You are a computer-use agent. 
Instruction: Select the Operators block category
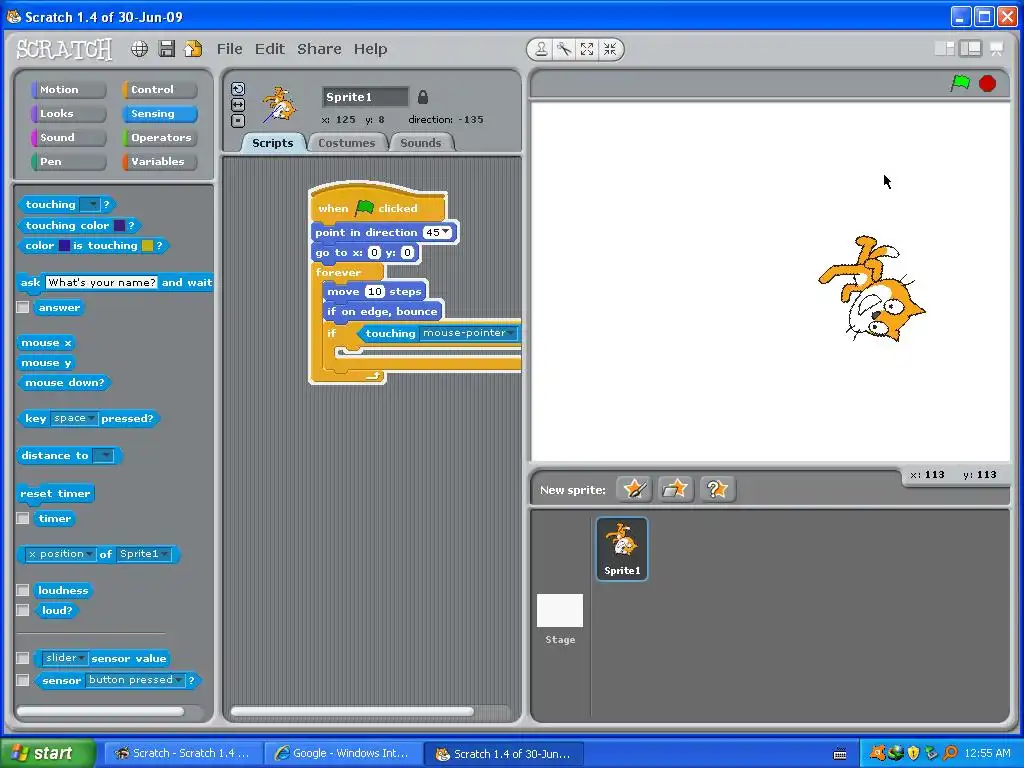pyautogui.click(x=159, y=138)
